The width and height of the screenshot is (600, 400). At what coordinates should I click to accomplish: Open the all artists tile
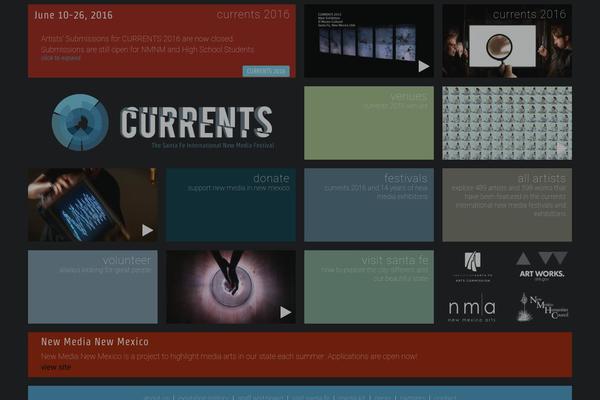507,205
